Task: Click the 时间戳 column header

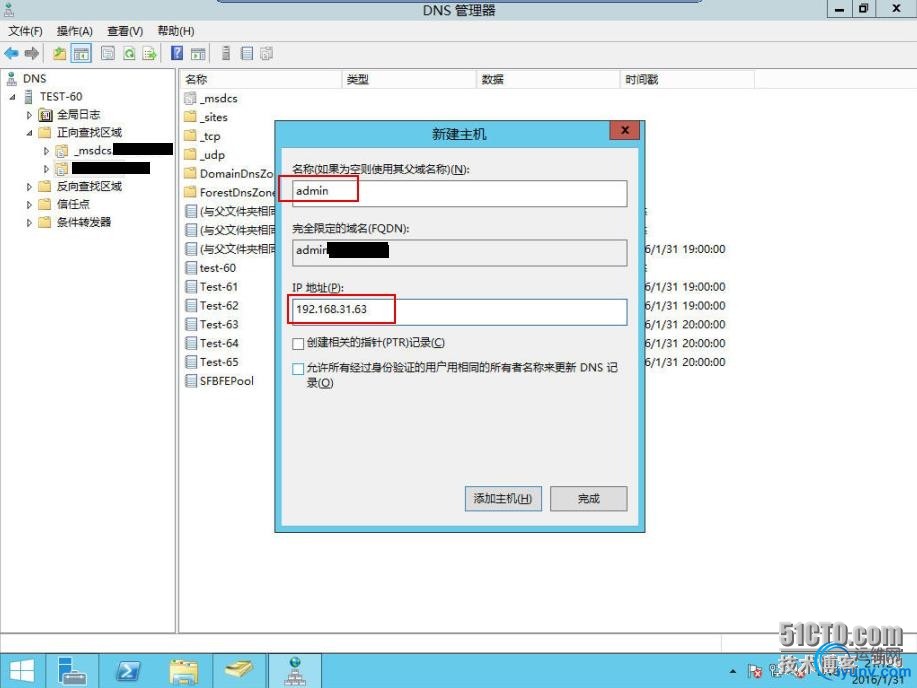Action: tap(687, 79)
